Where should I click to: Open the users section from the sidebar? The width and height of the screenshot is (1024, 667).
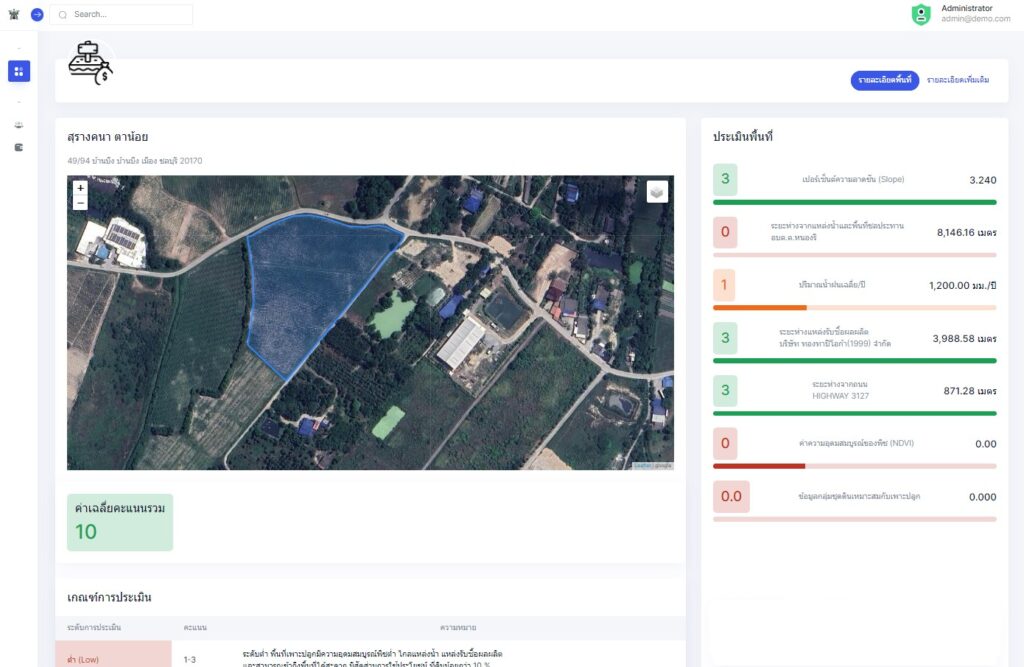[17, 125]
